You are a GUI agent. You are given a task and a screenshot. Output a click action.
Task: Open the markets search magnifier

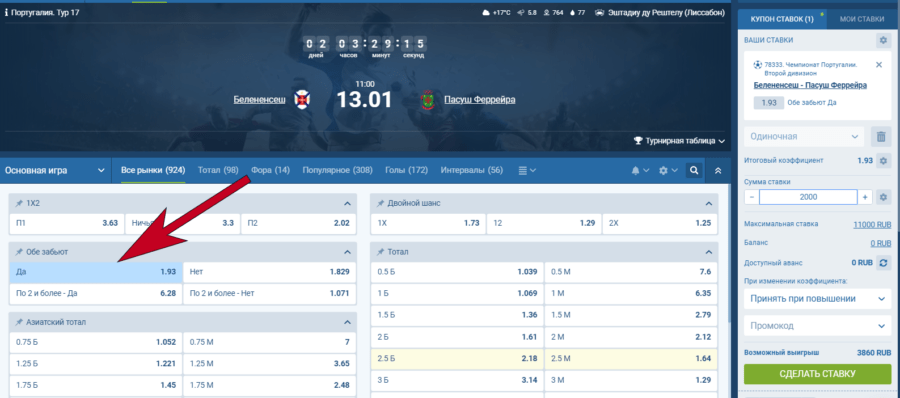(694, 171)
